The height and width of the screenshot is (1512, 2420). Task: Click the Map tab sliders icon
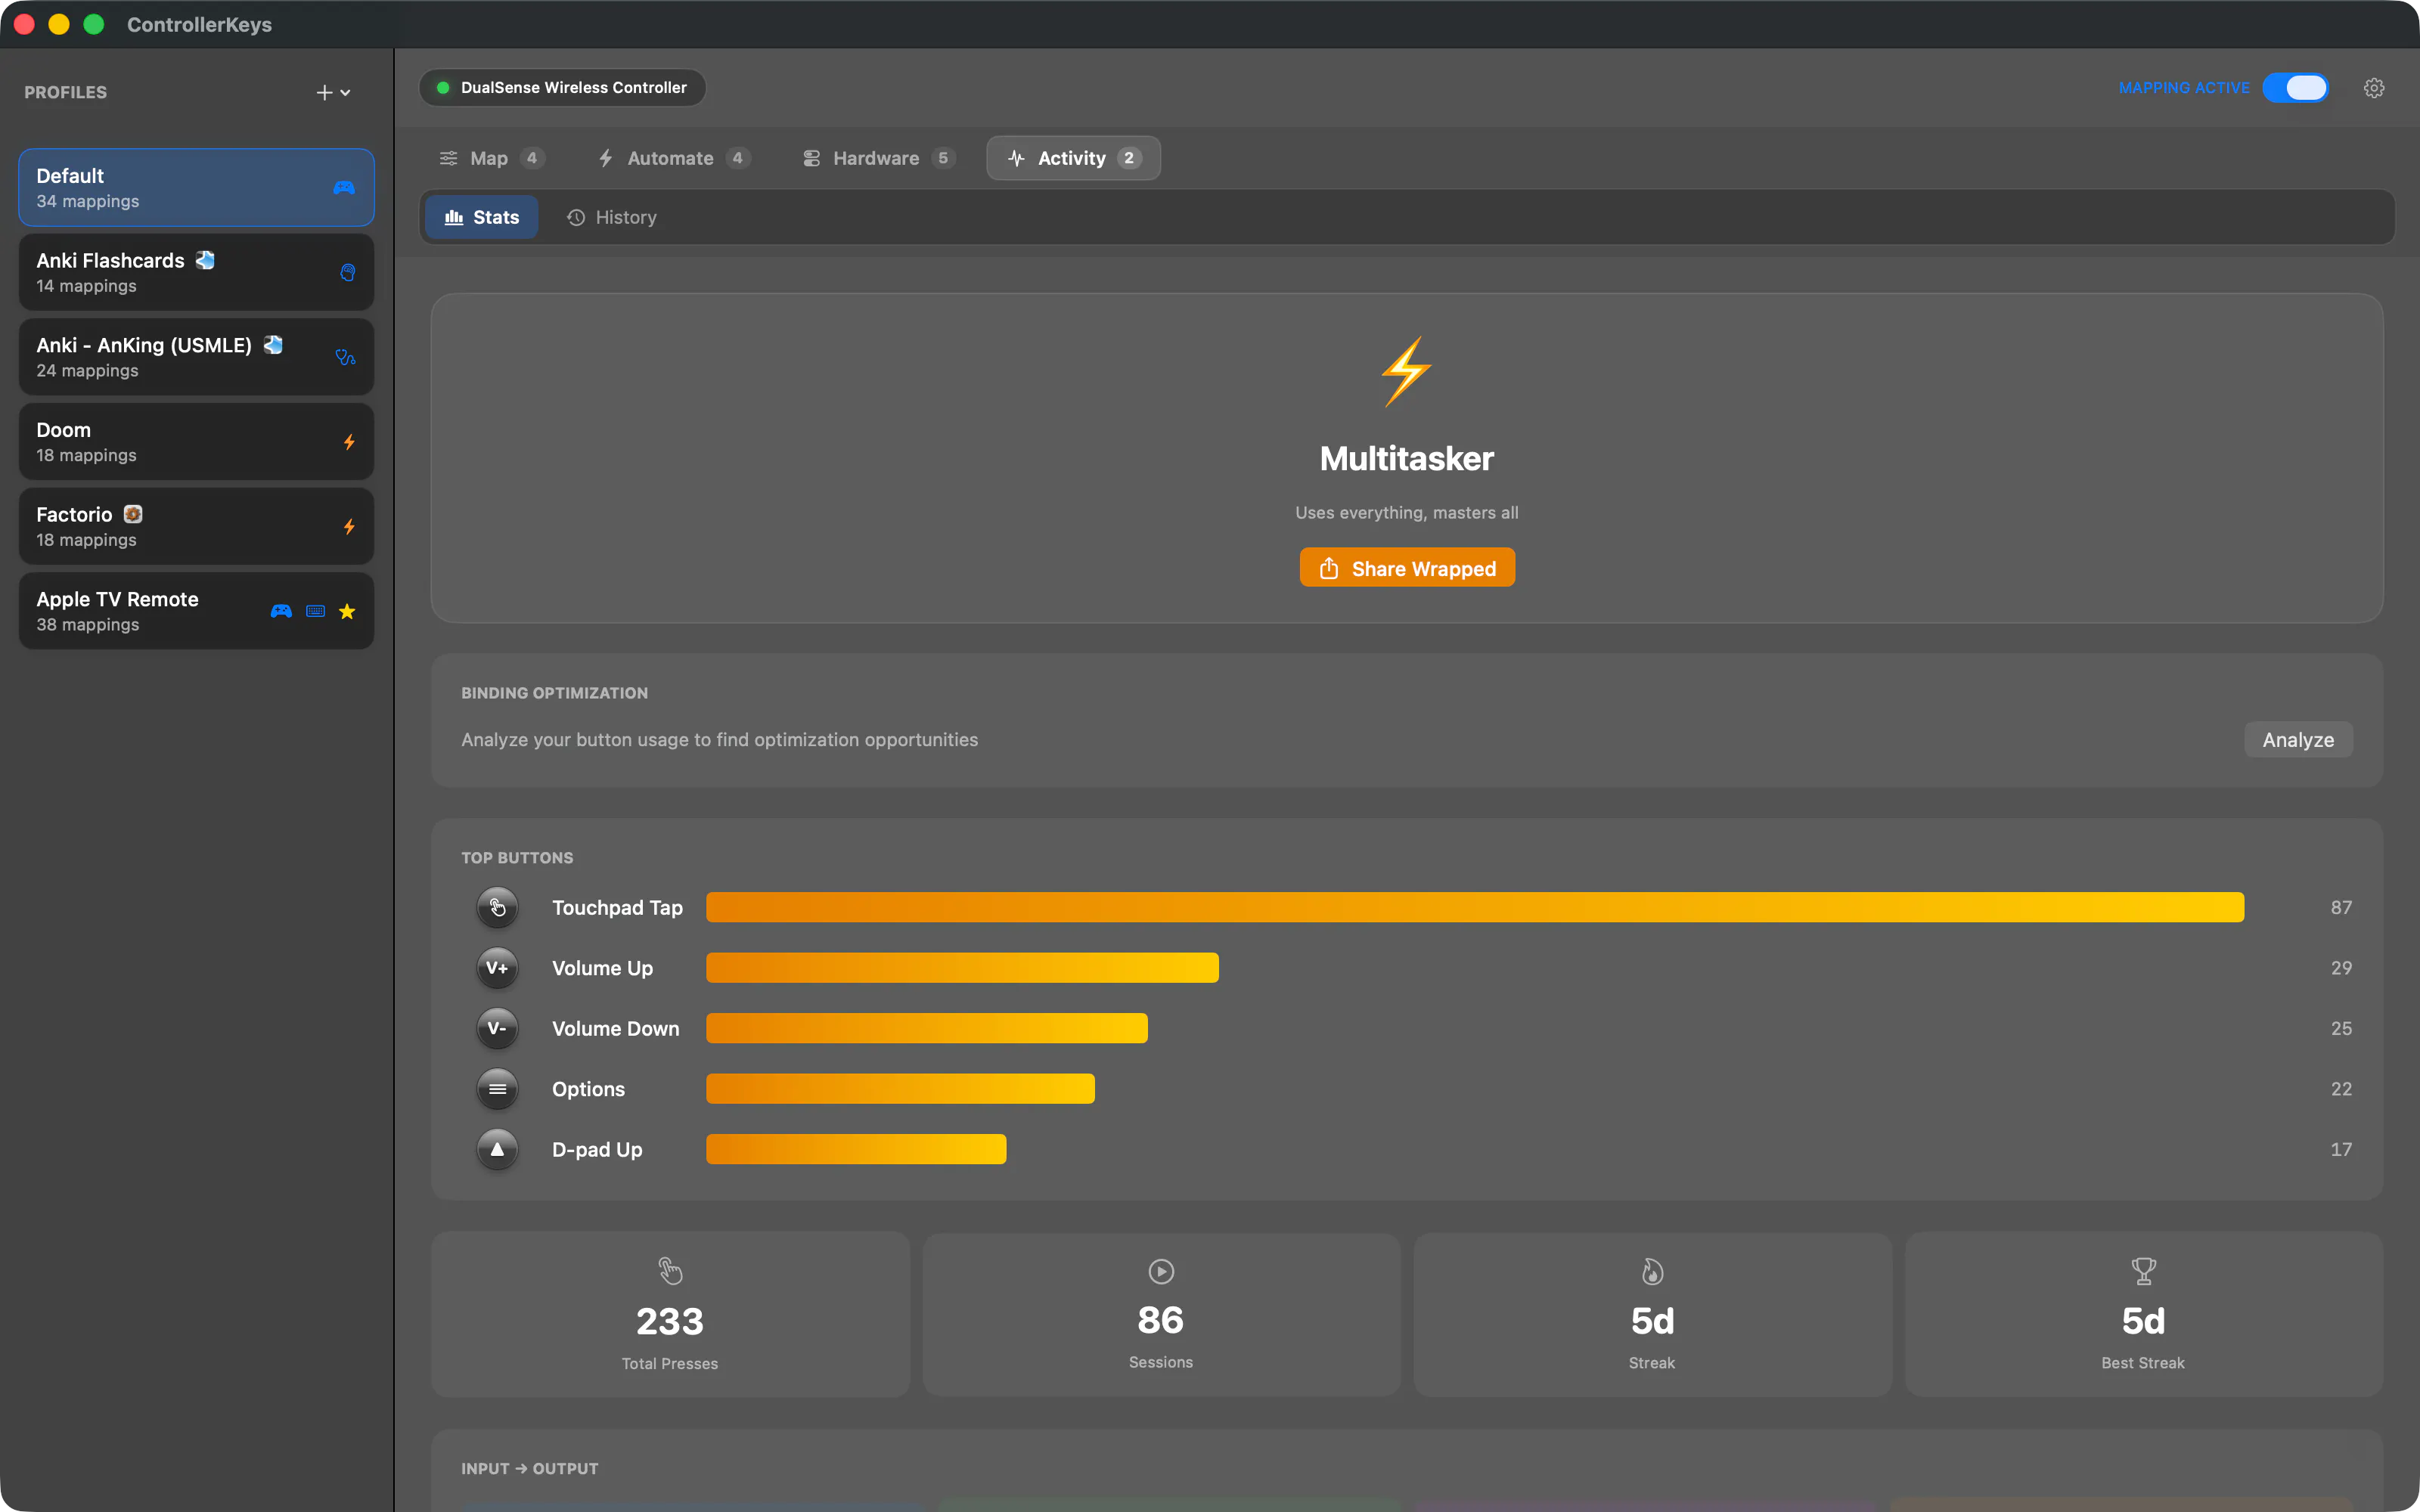click(x=449, y=158)
